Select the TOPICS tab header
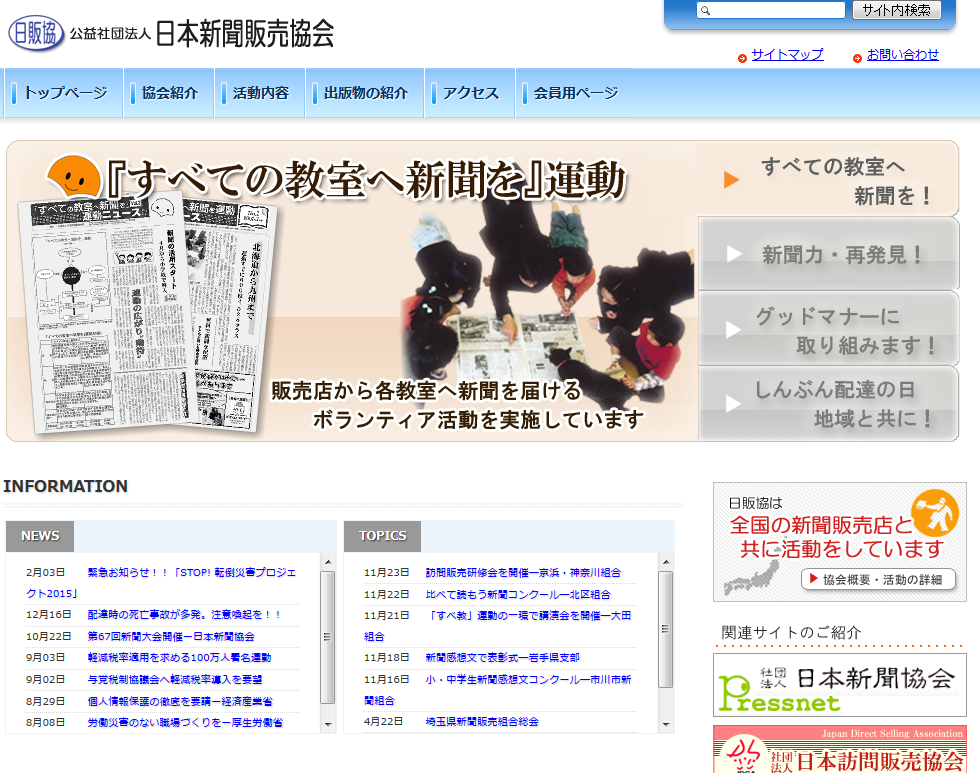 coord(382,536)
